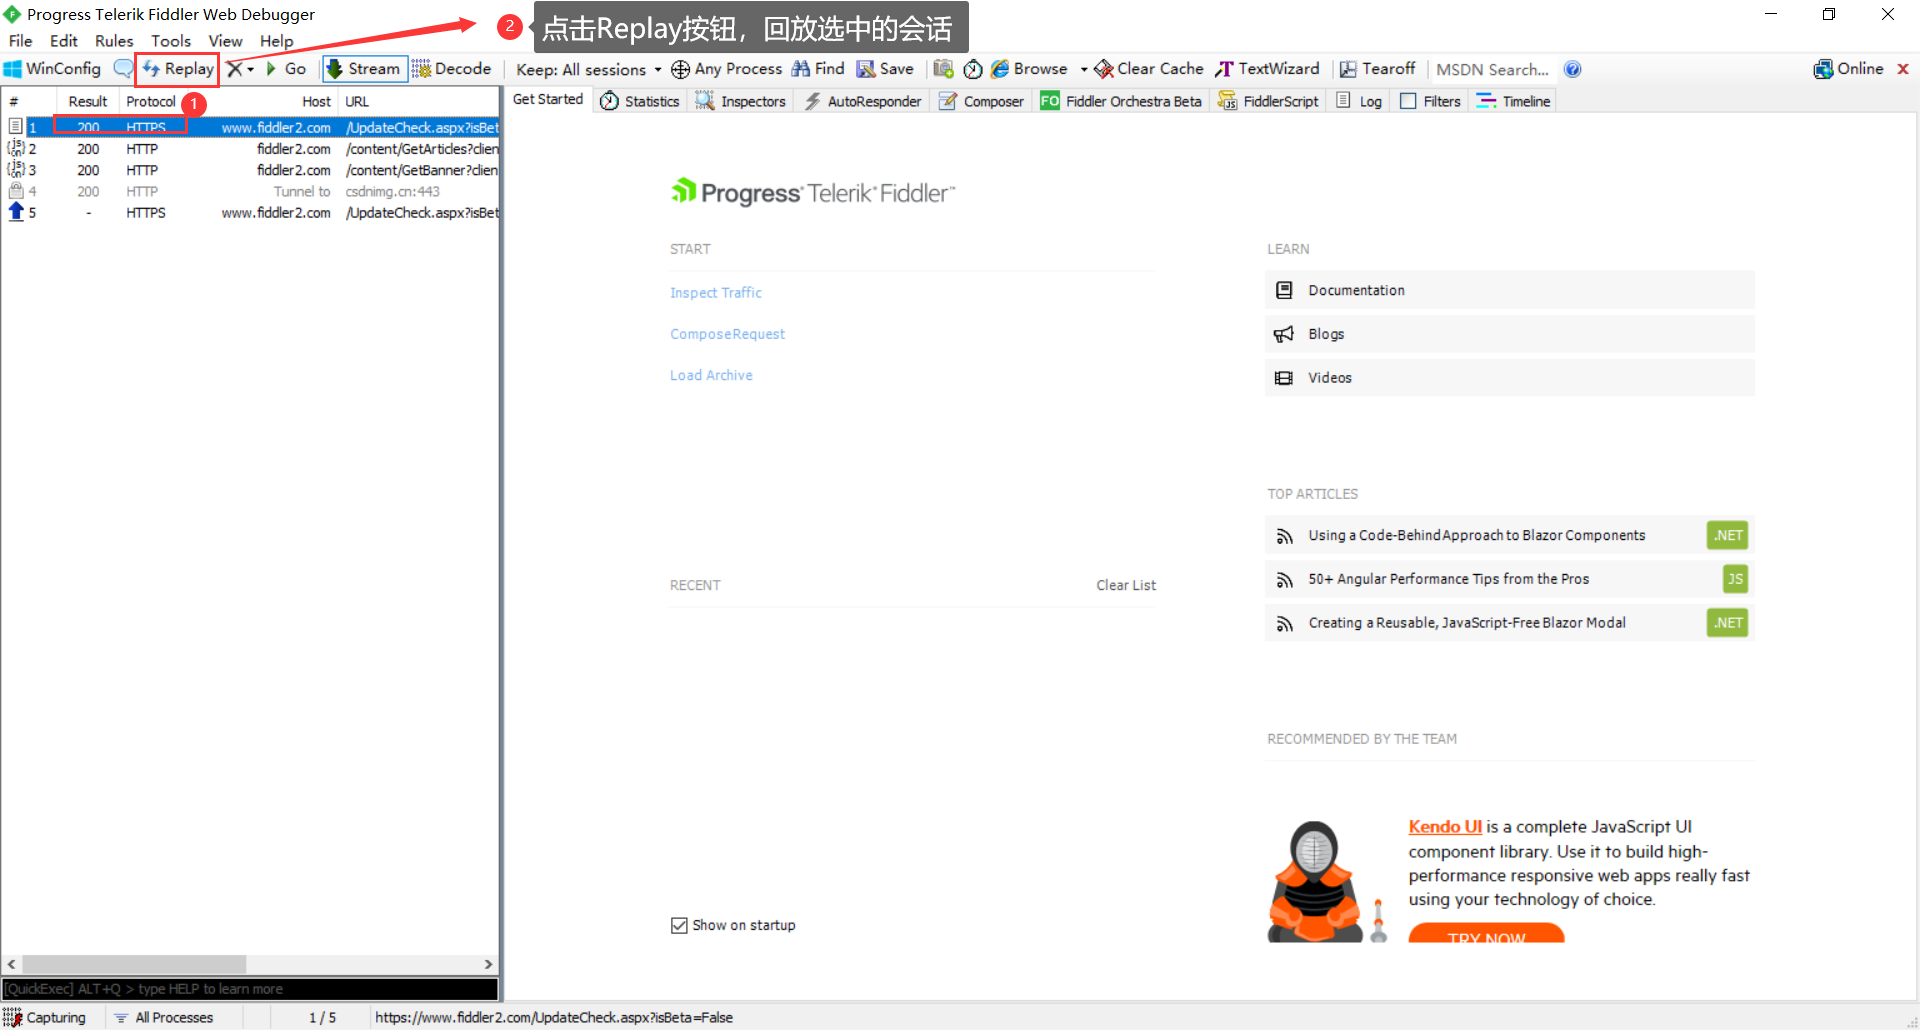Select session 4 Tunnel to csdnimg.cn
Viewport: 1920px width, 1030px height.
[x=250, y=191]
